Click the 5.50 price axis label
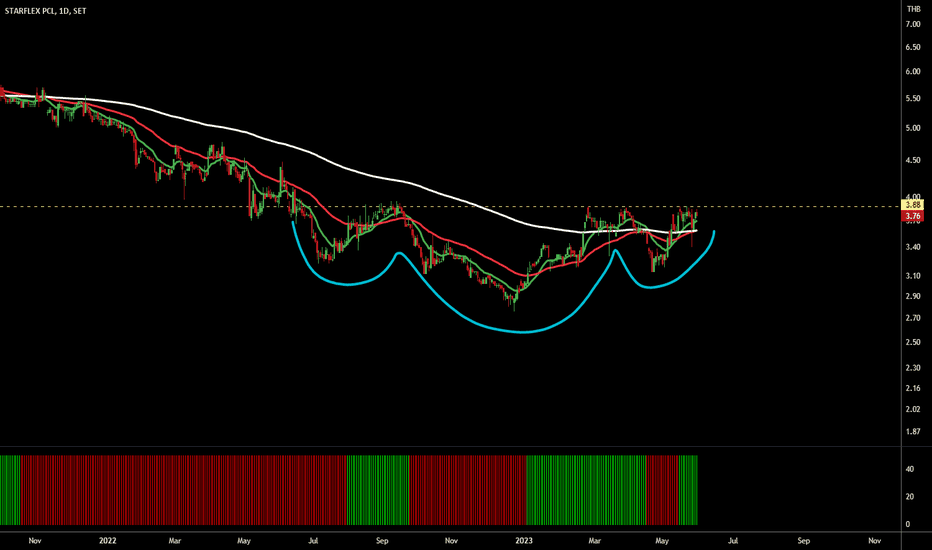Screen dimensions: 932x550 click(913, 98)
